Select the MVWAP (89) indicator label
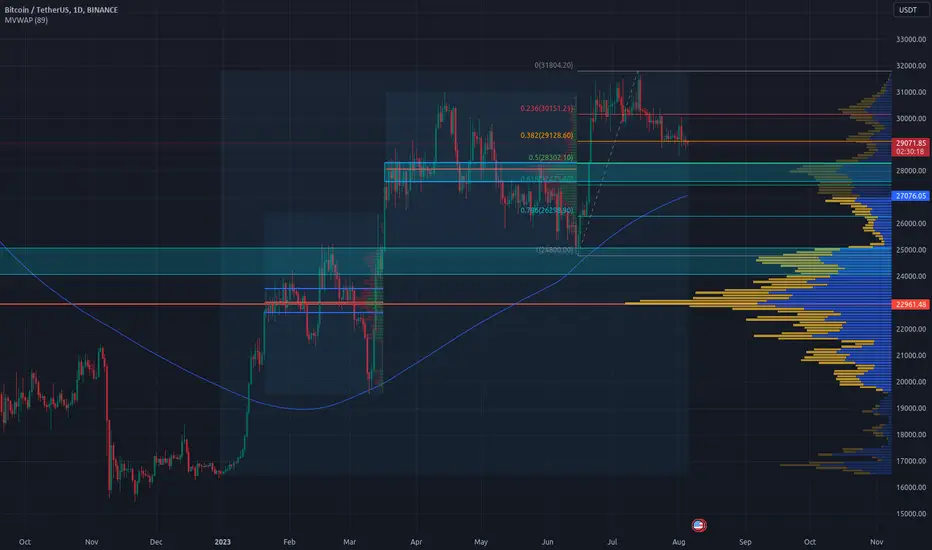This screenshot has height=550, width=932. tap(26, 20)
